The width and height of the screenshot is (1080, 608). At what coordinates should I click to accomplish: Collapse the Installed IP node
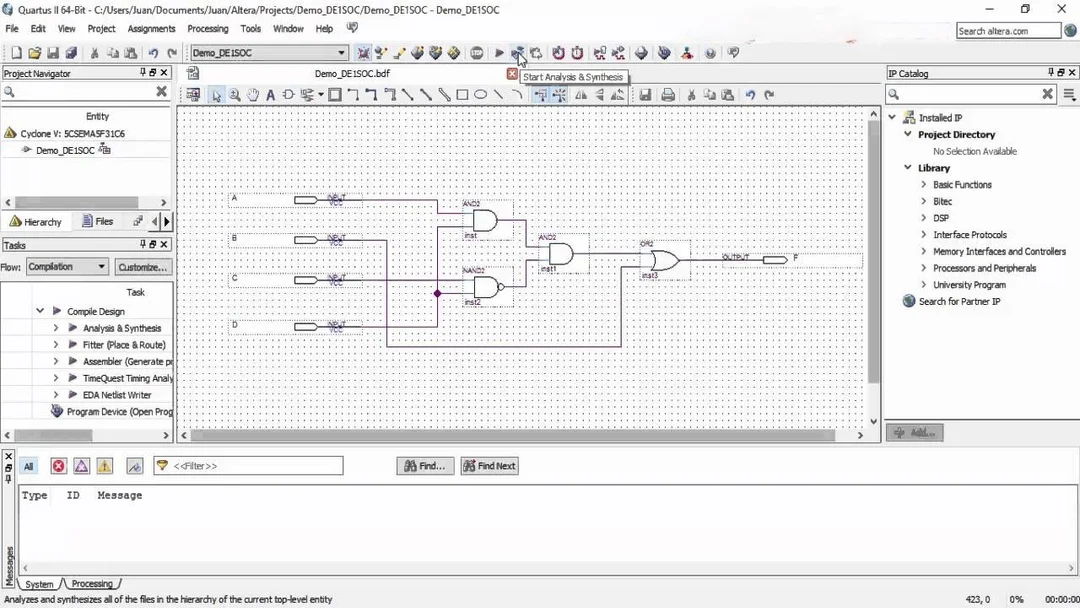click(892, 118)
